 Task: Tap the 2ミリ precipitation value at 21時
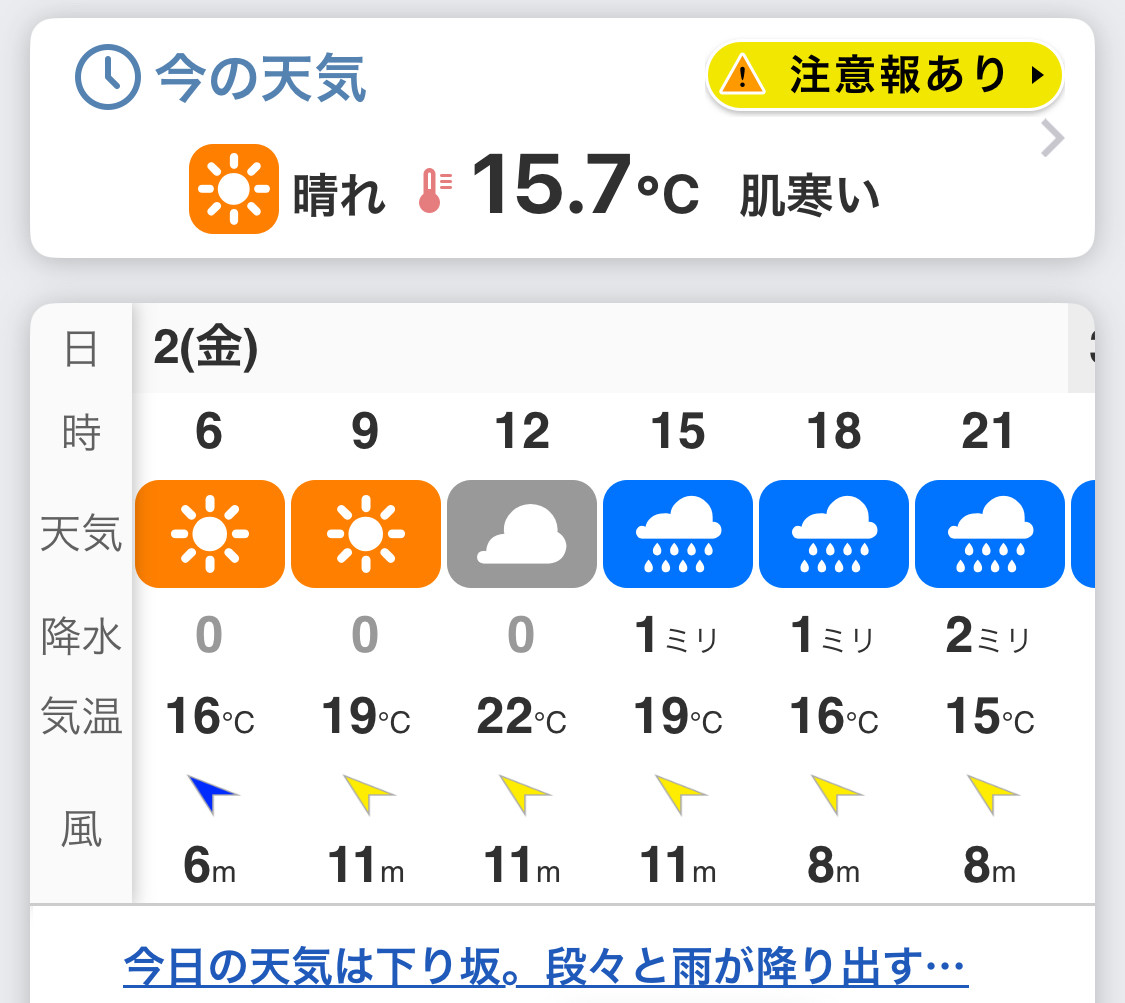click(x=988, y=636)
